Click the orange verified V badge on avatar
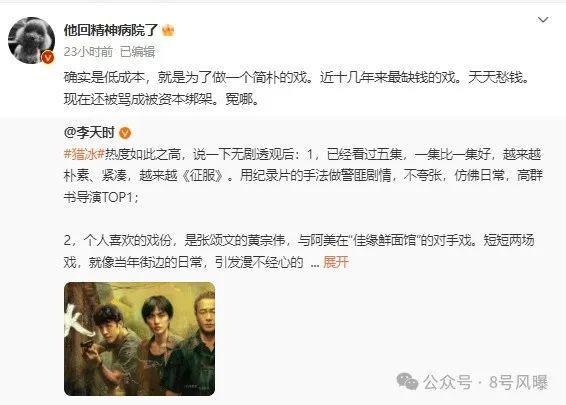Screen dimensions: 566x405 [x=47, y=57]
